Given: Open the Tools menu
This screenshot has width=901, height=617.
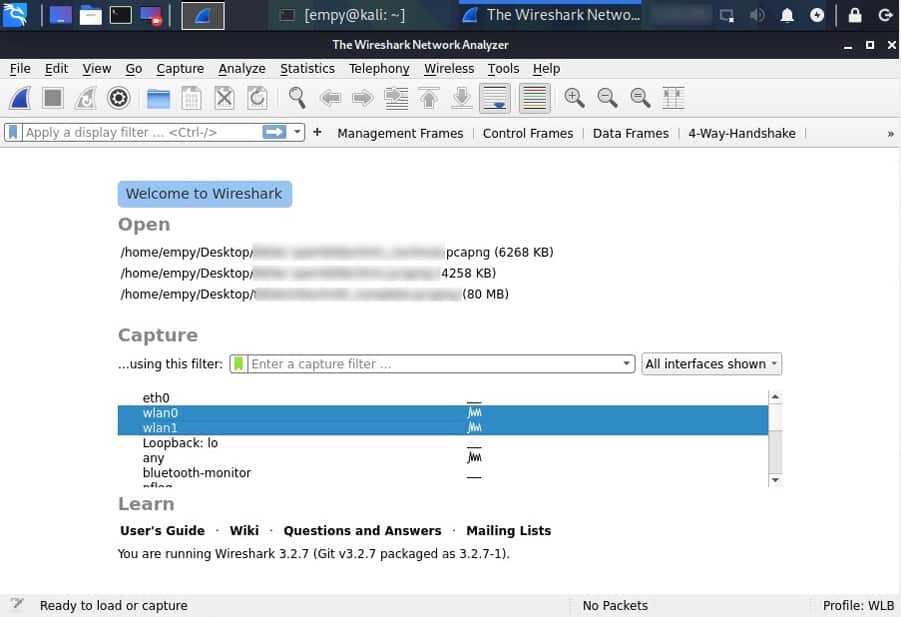Looking at the screenshot, I should [503, 68].
